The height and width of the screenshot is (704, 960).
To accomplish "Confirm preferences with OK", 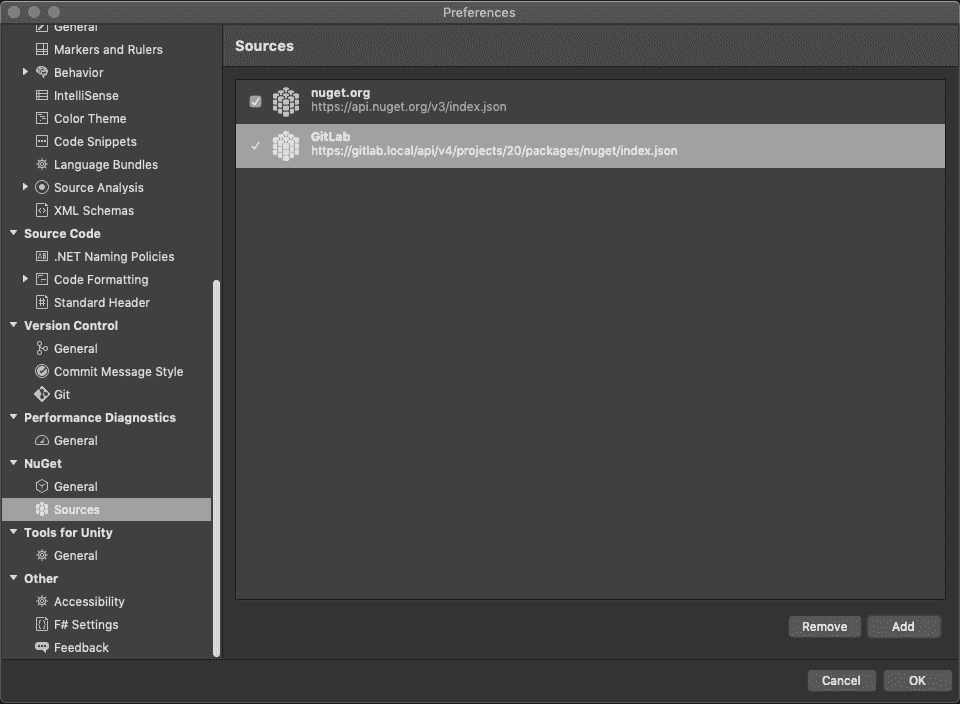I will pyautogui.click(x=916, y=680).
